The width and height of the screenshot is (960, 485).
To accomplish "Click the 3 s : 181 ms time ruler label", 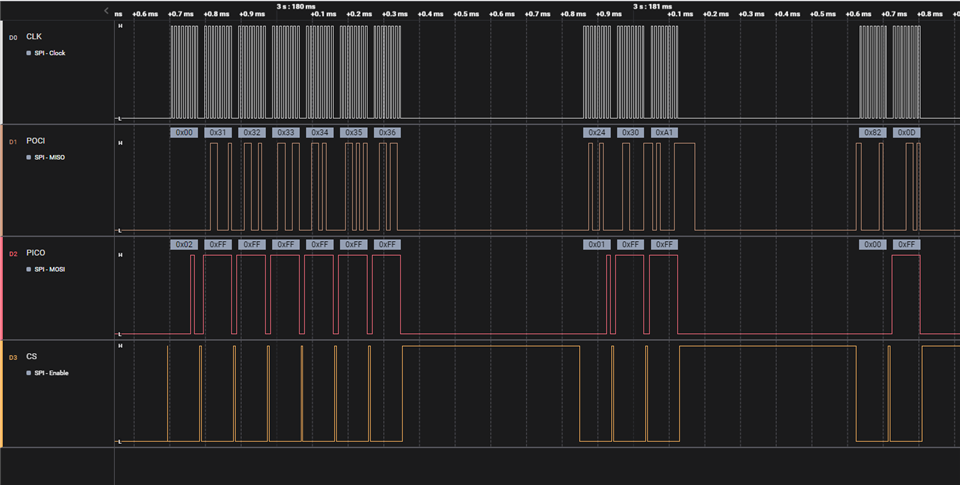I will [x=653, y=6].
